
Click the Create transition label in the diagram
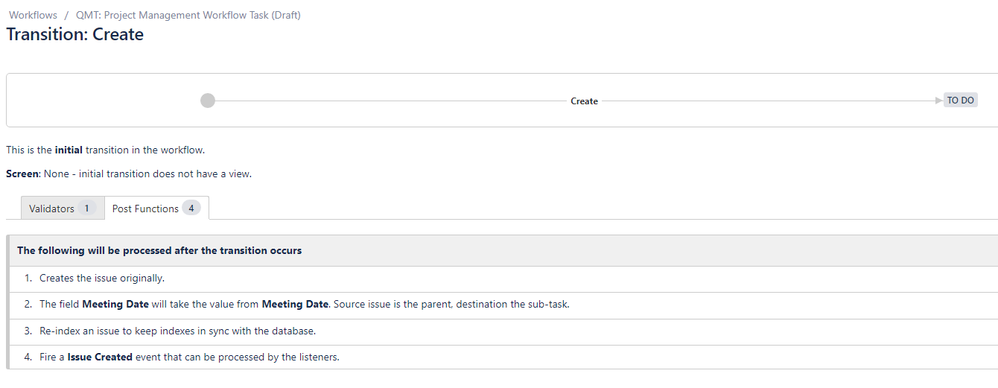point(584,101)
